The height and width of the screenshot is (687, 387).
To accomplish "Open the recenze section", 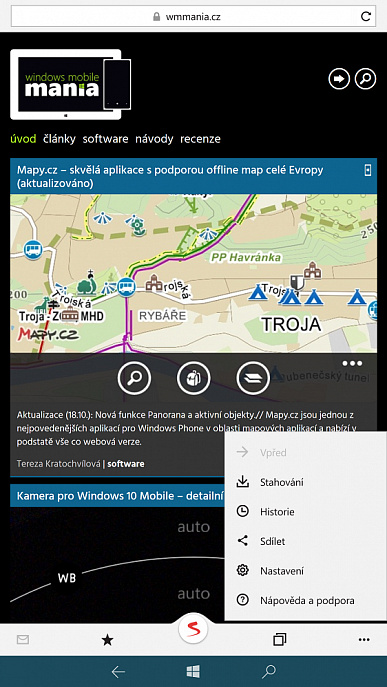I will [x=200, y=139].
